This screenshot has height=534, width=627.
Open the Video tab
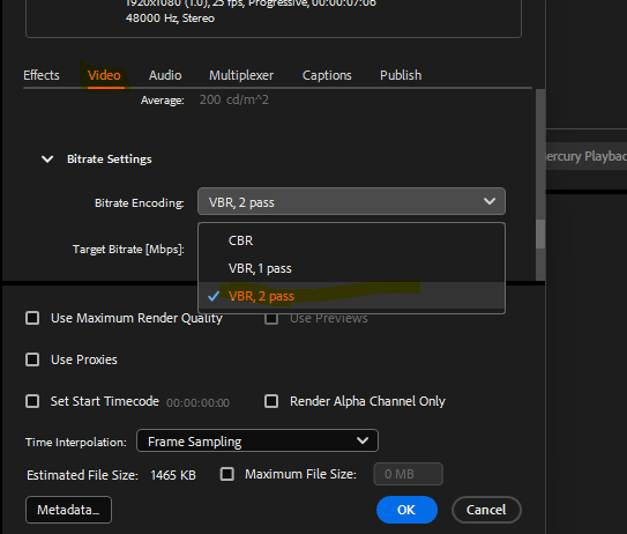(x=104, y=75)
